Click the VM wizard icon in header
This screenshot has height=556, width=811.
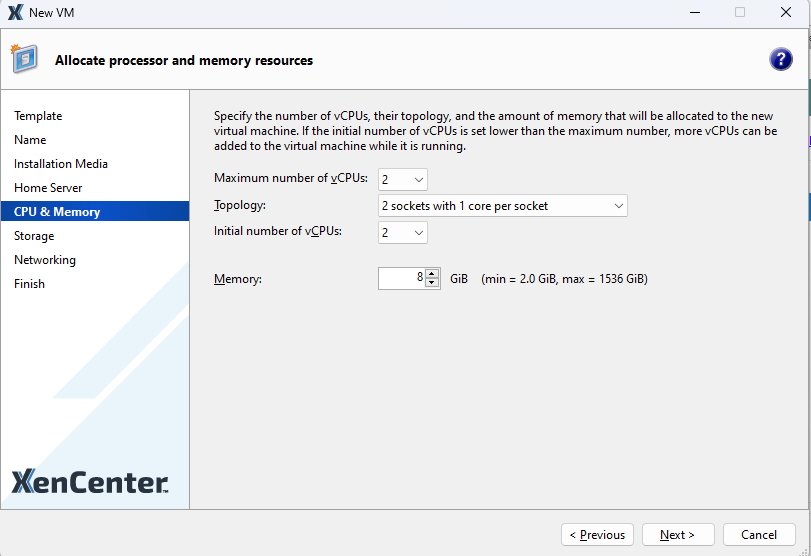pos(25,59)
